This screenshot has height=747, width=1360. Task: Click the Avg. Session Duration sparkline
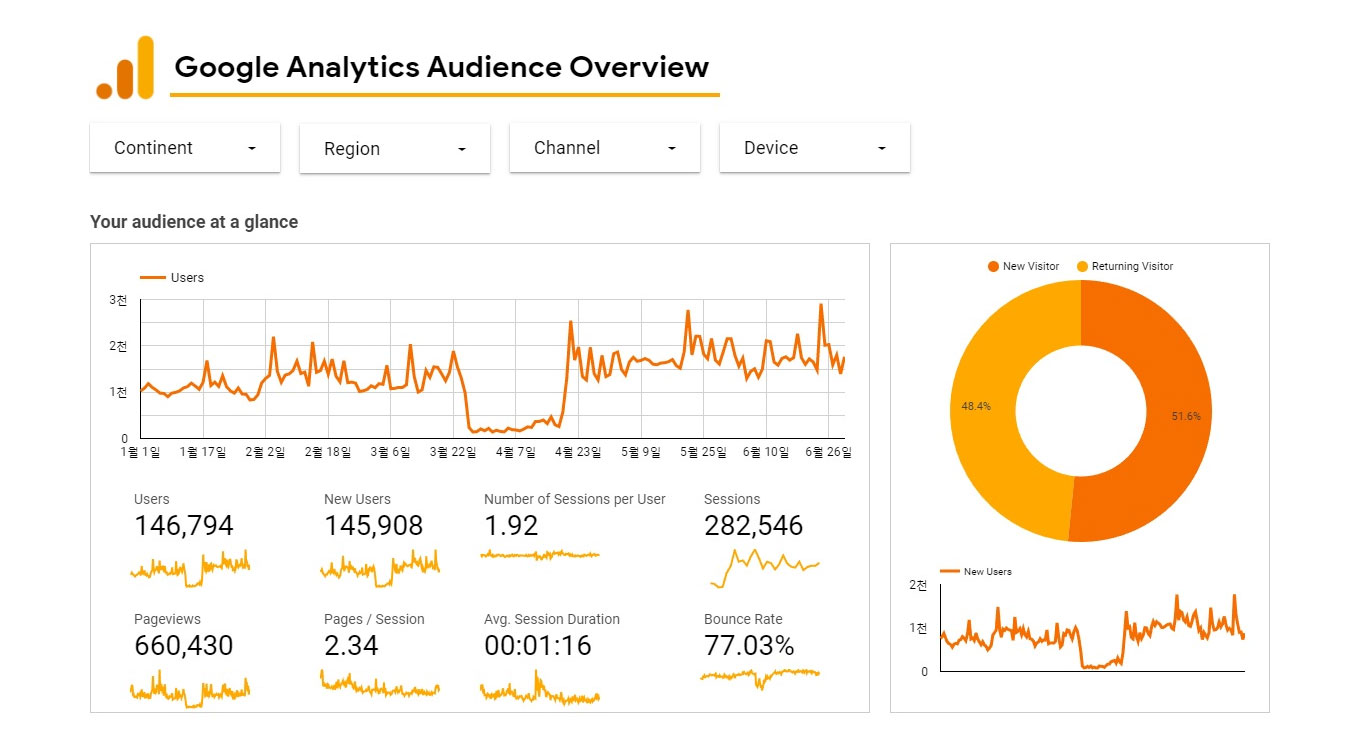(x=540, y=688)
